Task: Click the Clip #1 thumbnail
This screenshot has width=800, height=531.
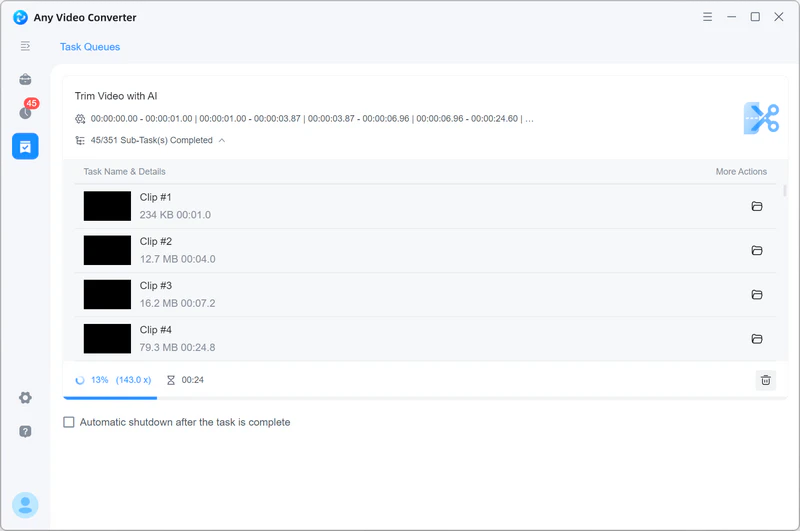Action: pyautogui.click(x=107, y=206)
